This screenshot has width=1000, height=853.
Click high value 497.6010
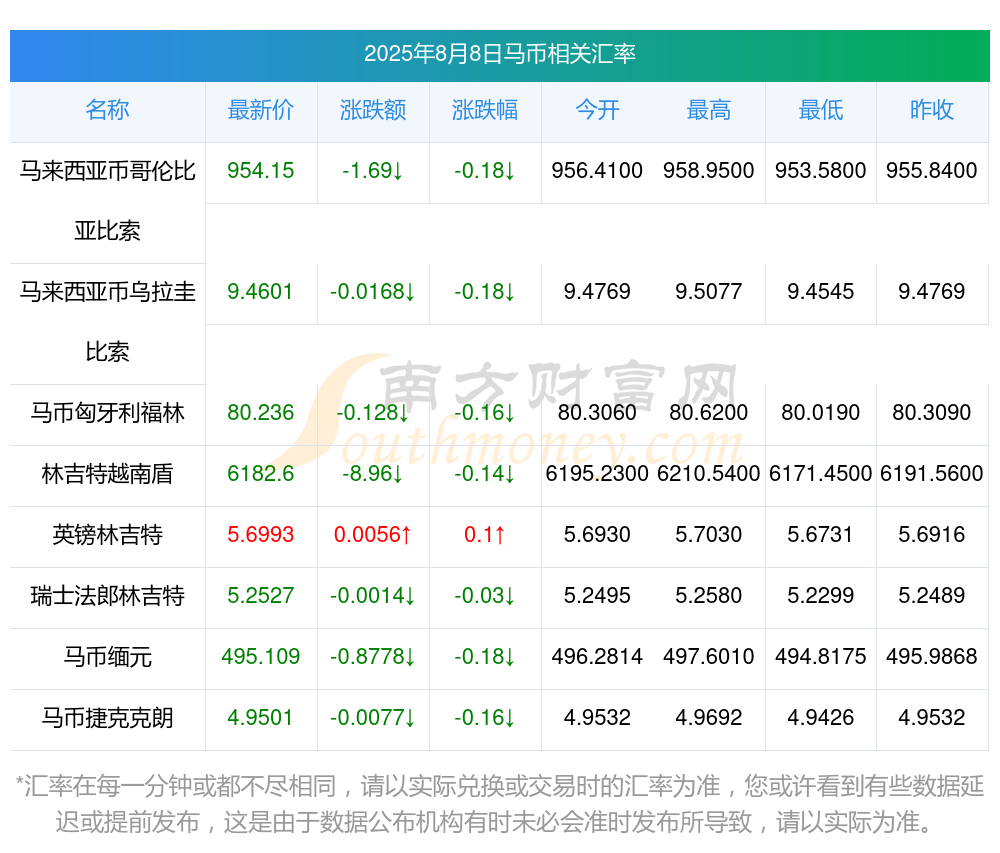709,657
